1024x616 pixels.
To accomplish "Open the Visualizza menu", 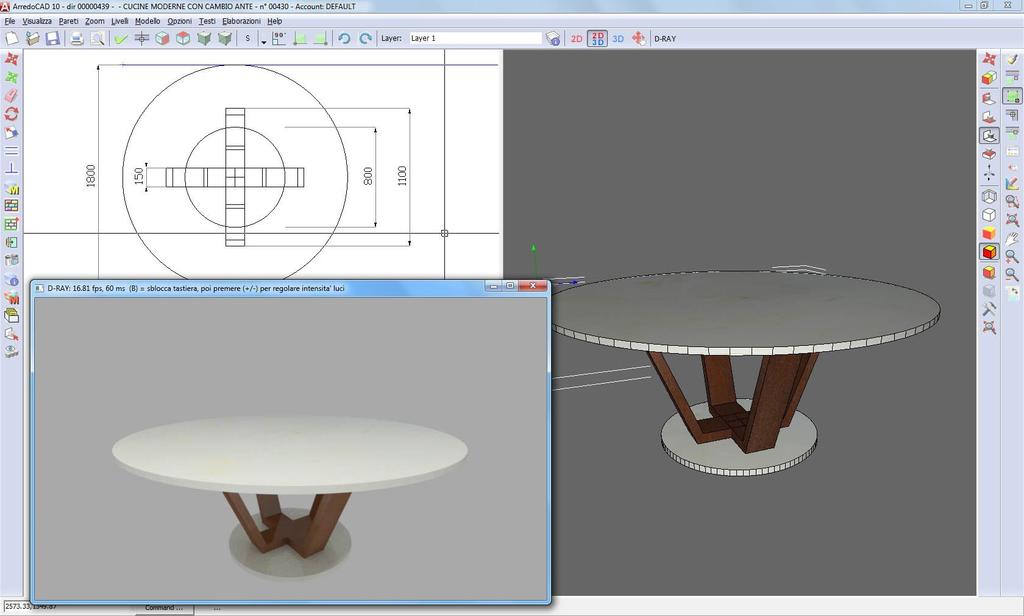I will coord(37,21).
